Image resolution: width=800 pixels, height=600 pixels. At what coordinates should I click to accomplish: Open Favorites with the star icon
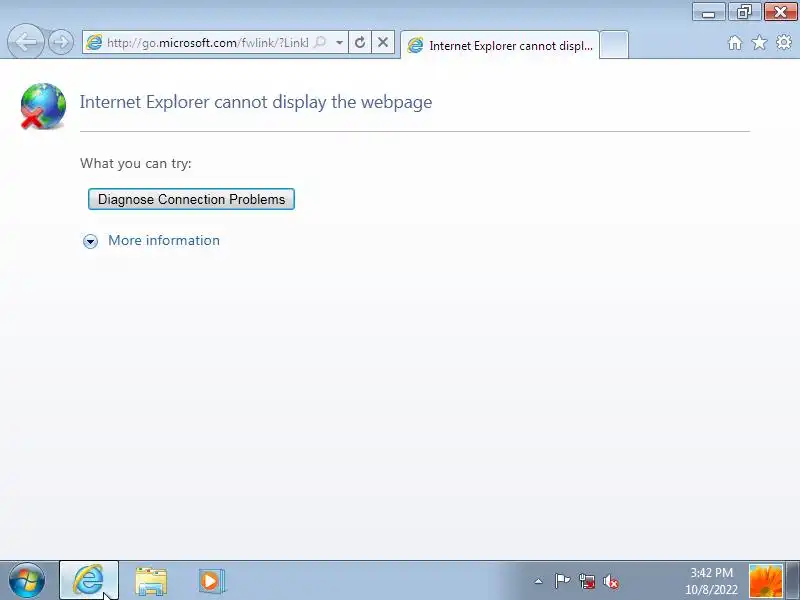point(759,42)
